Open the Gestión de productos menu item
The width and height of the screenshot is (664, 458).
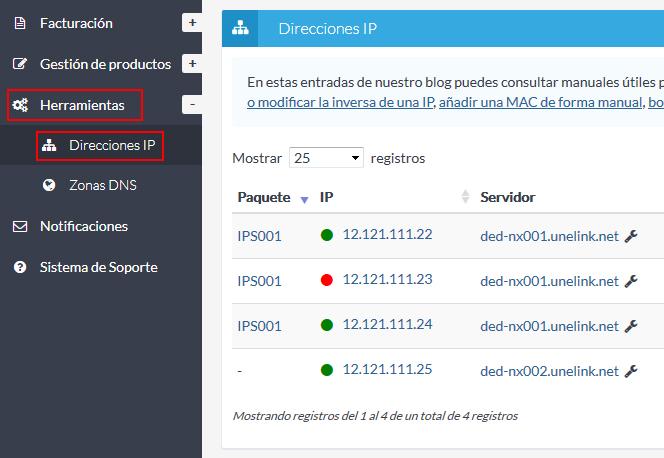[105, 64]
